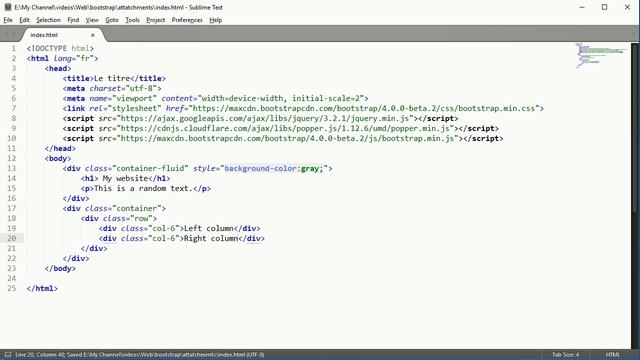Click 'background-color' in the style attribute
The height and width of the screenshot is (360, 640).
260,168
